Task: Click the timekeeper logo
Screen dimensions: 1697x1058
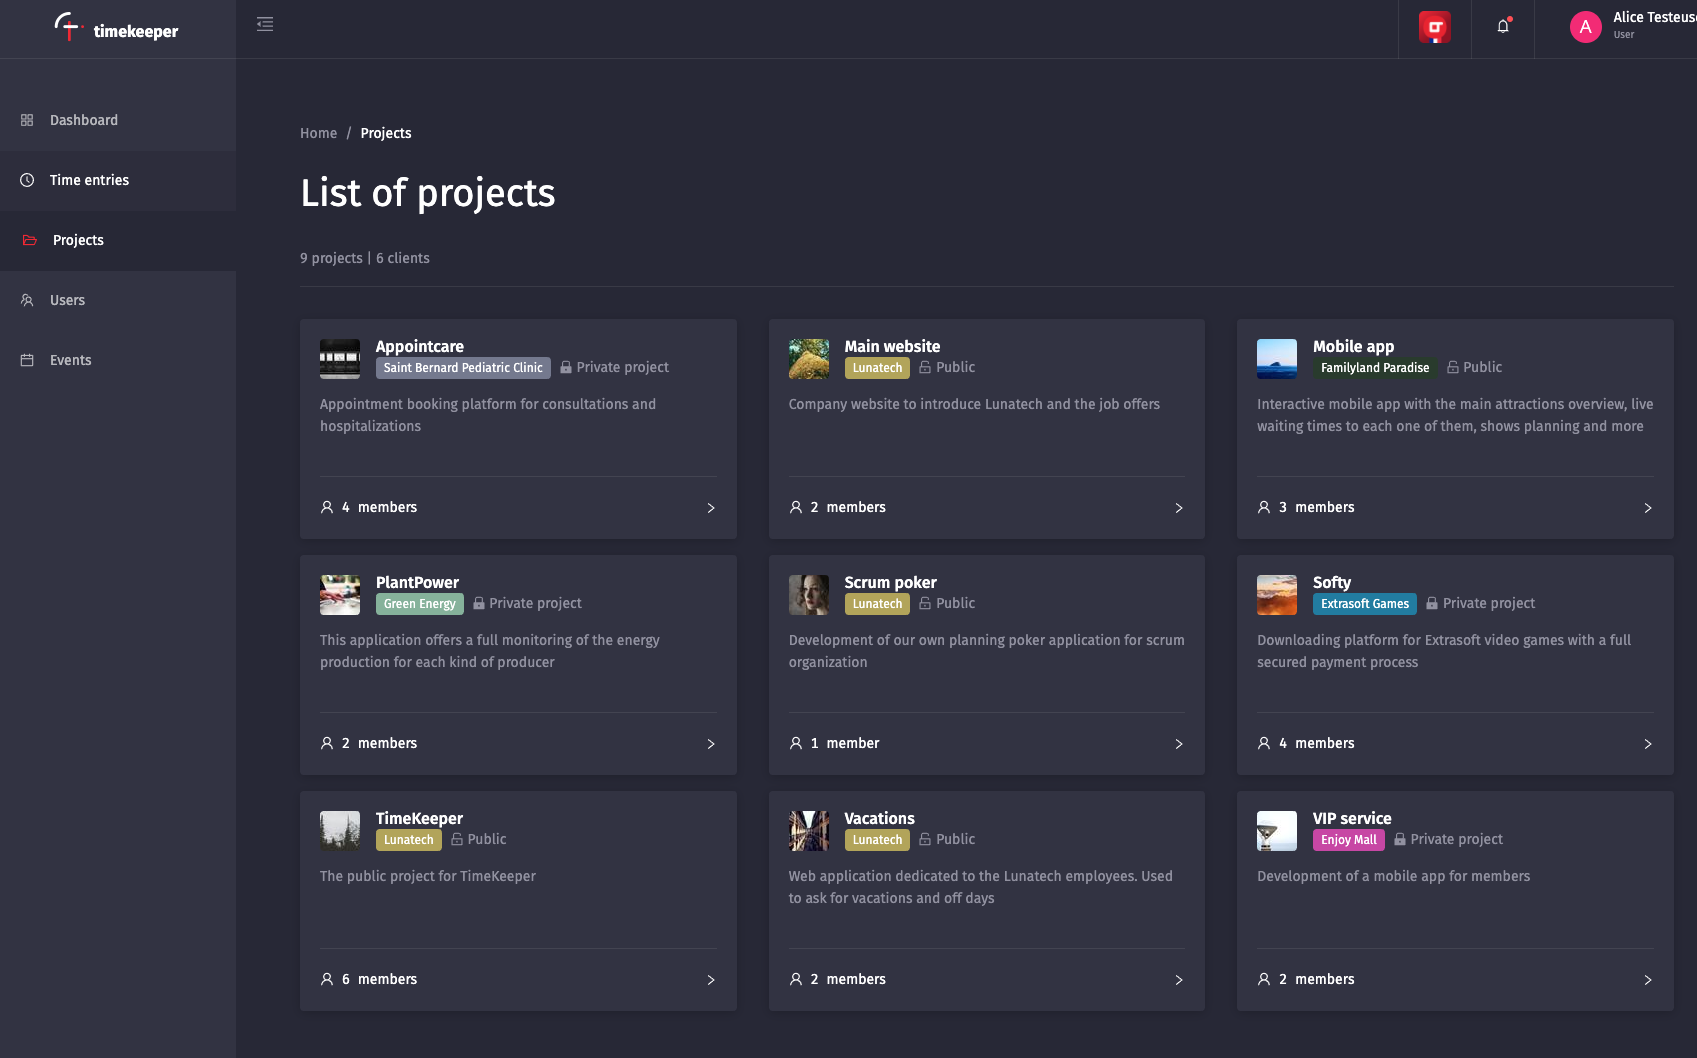Action: tap(116, 28)
